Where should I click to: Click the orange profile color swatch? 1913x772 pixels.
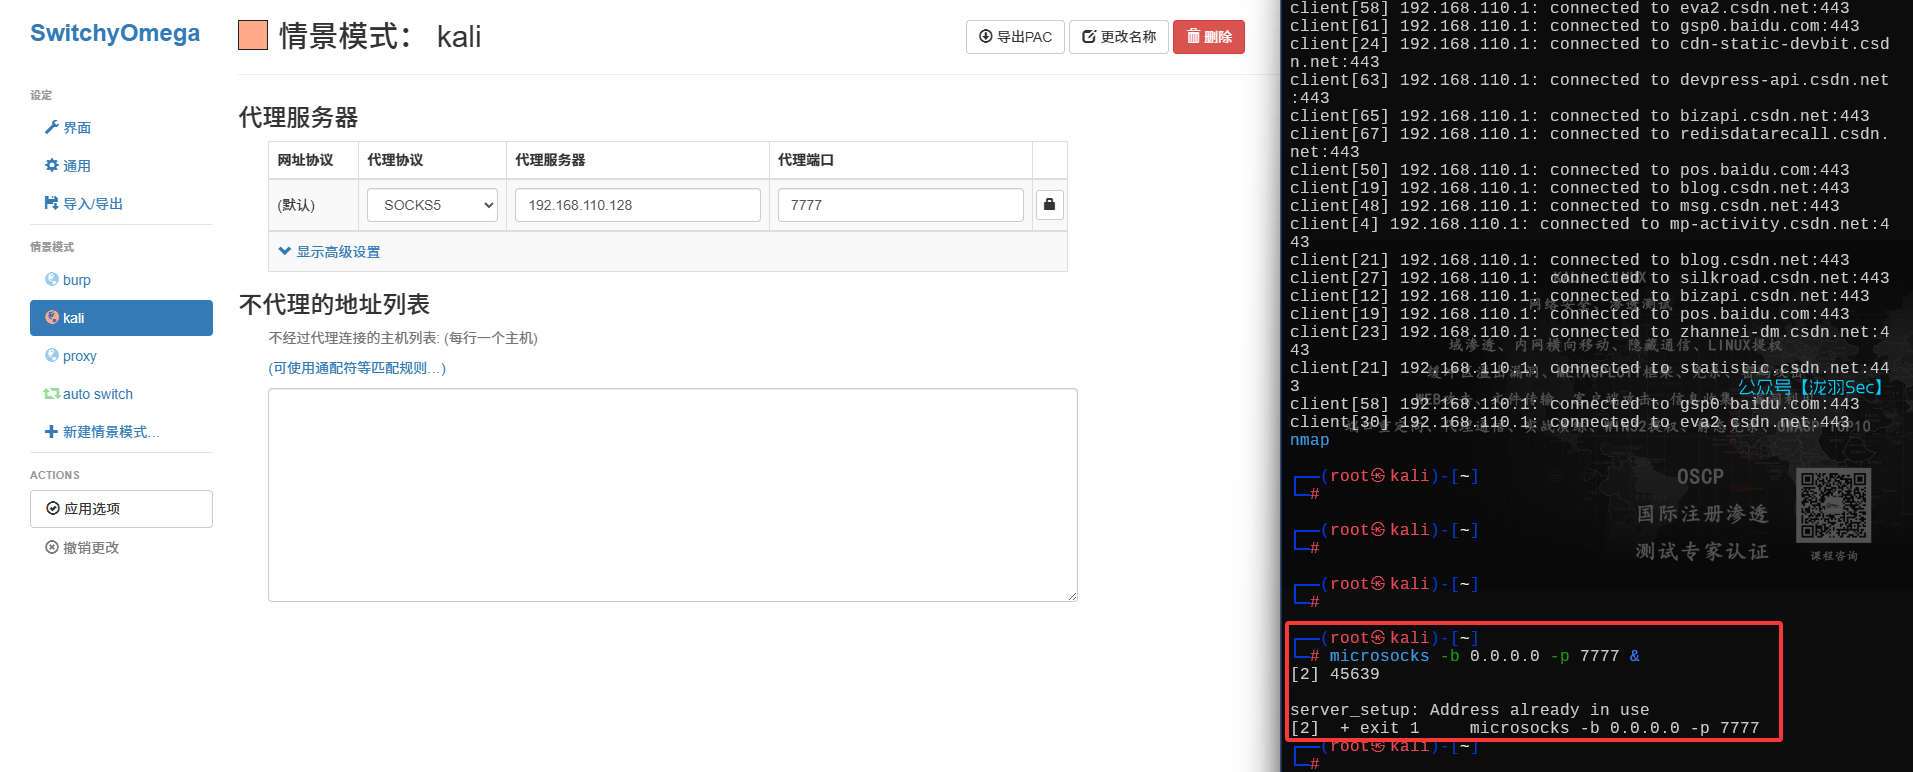pyautogui.click(x=253, y=36)
